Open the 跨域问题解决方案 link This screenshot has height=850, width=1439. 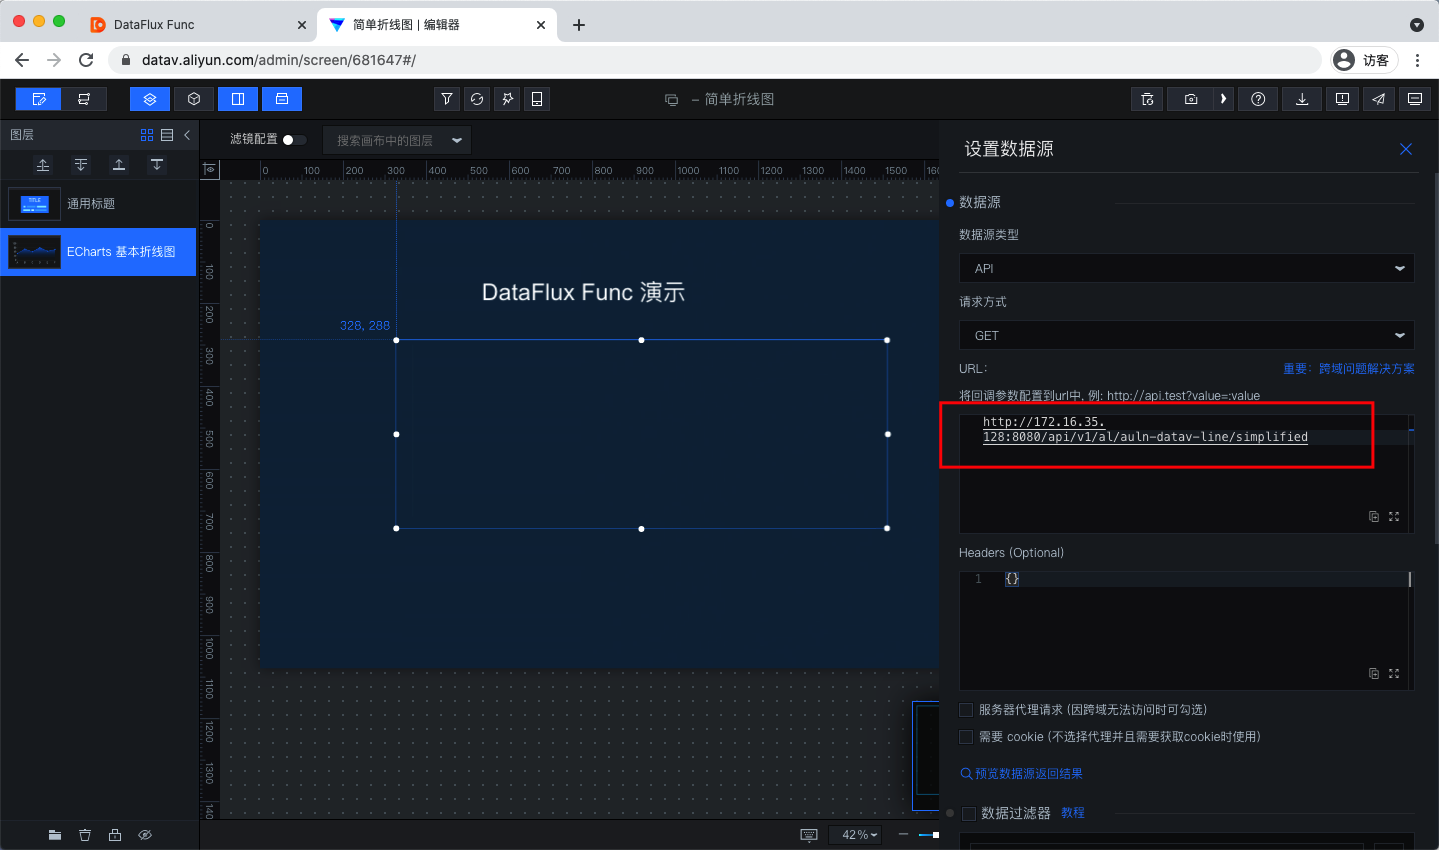point(1349,369)
